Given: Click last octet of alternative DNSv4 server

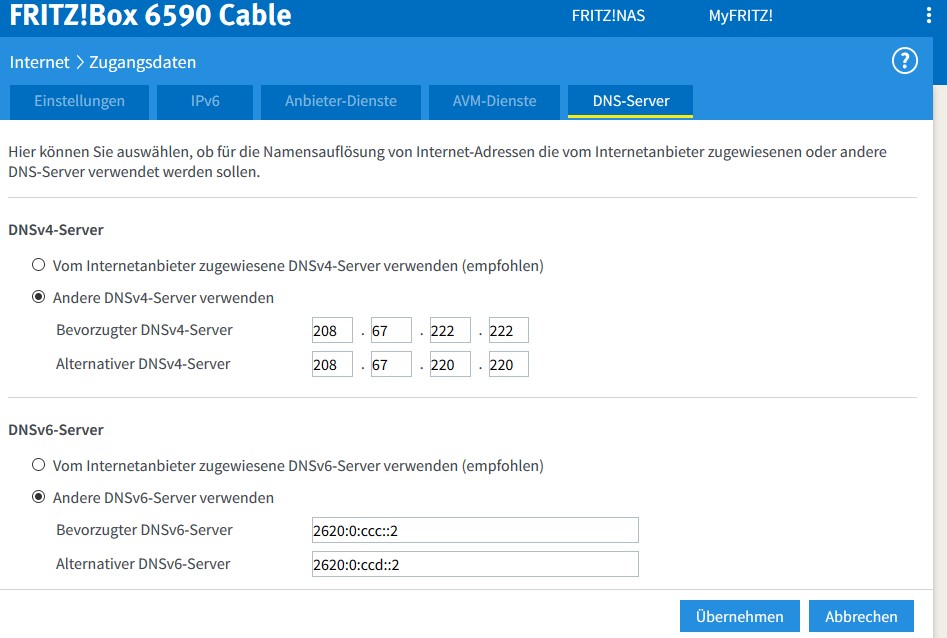Looking at the screenshot, I should pos(508,365).
